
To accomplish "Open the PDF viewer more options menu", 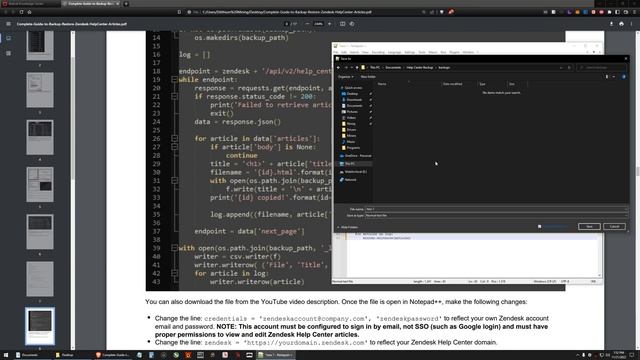I will (631, 24).
